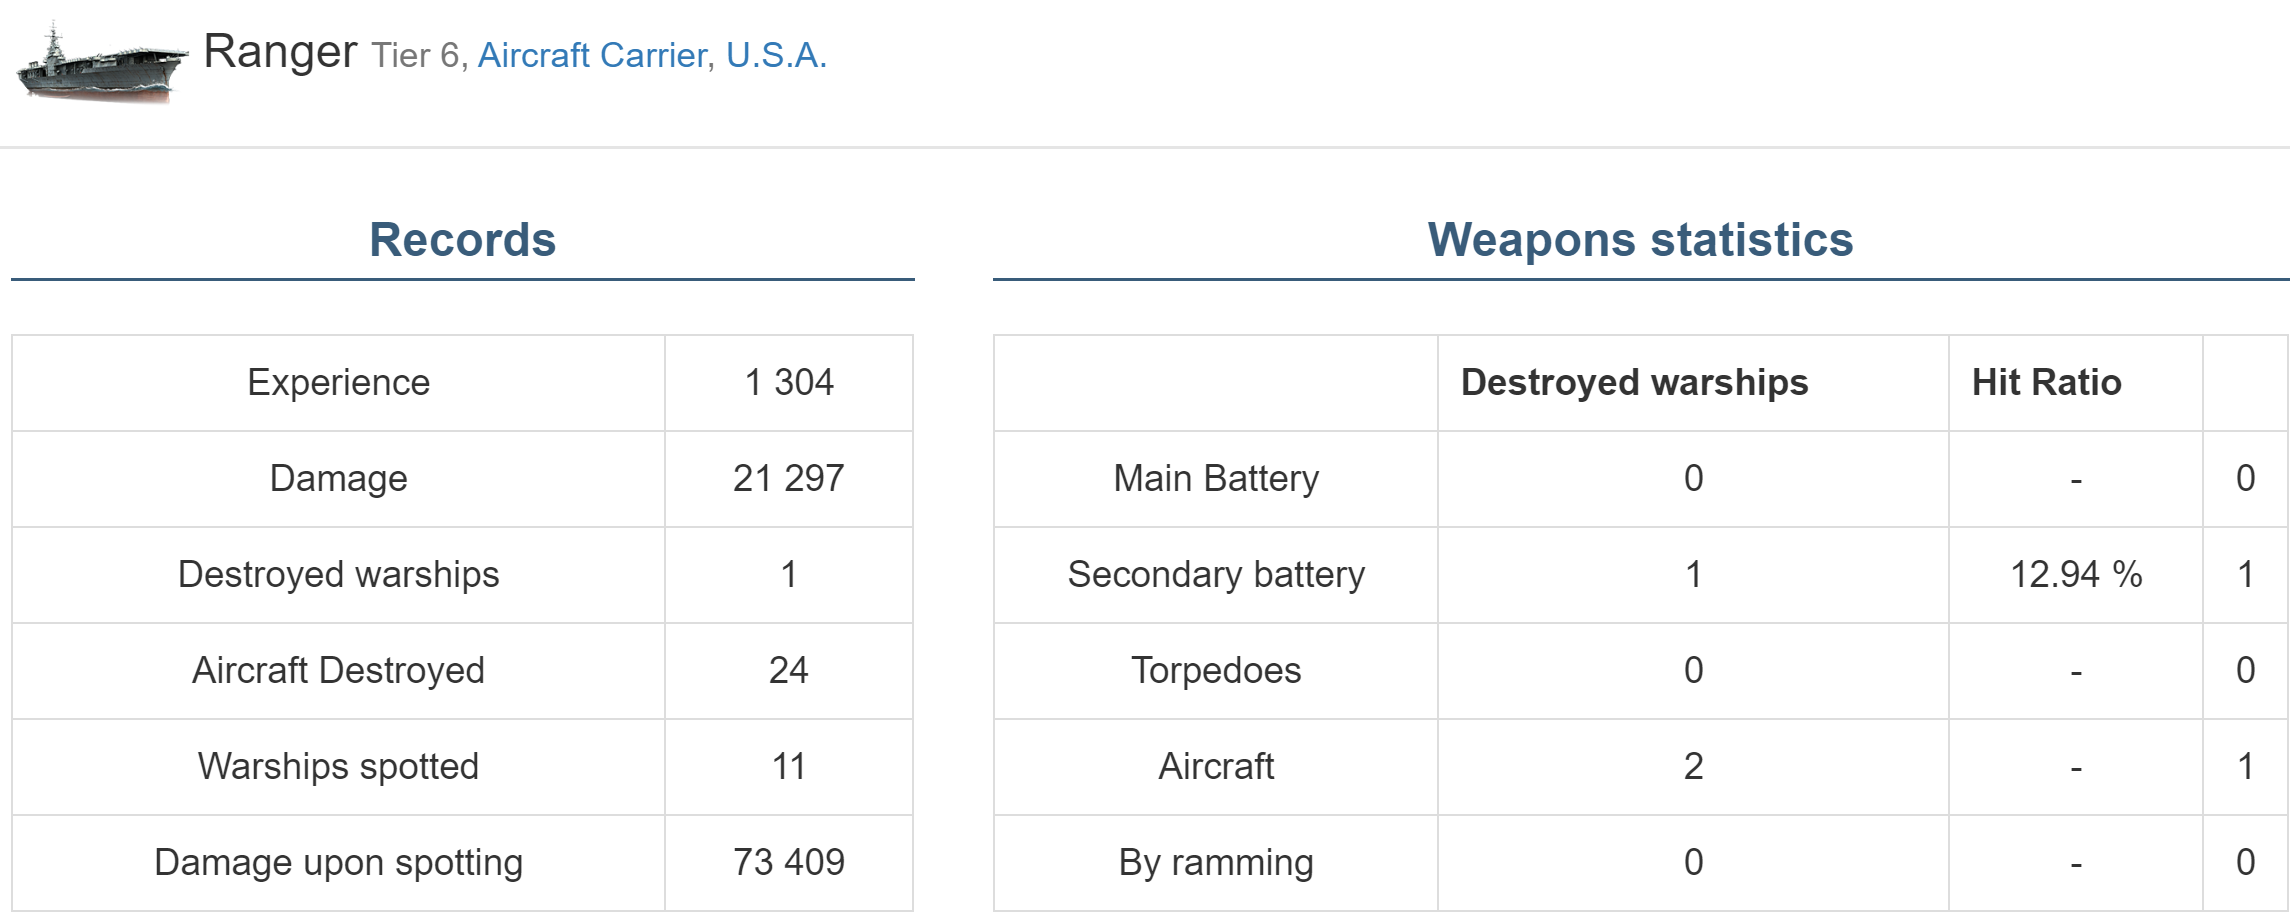Click the Secondary battery hit ratio 12.94 %
2290x924 pixels.
(2075, 574)
